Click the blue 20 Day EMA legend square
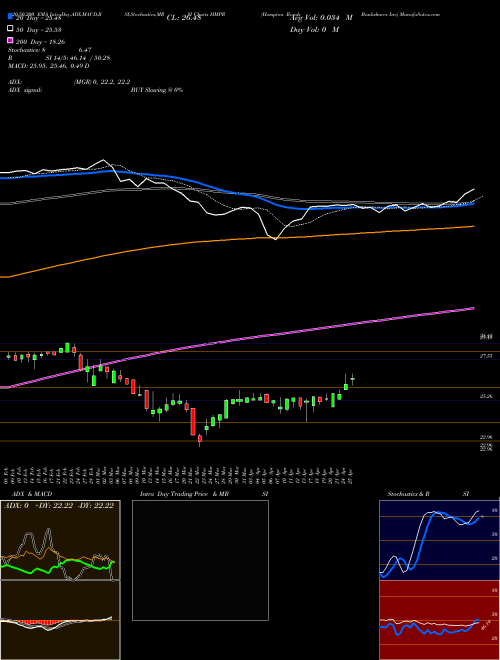The width and height of the screenshot is (500, 660). [10, 17]
